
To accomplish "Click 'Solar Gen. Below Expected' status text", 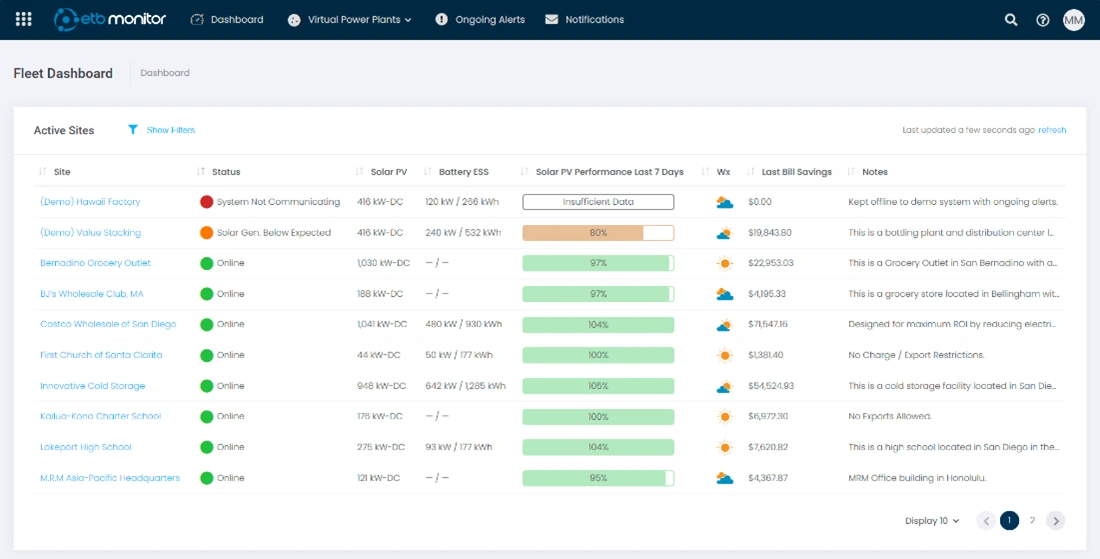I will tap(274, 233).
